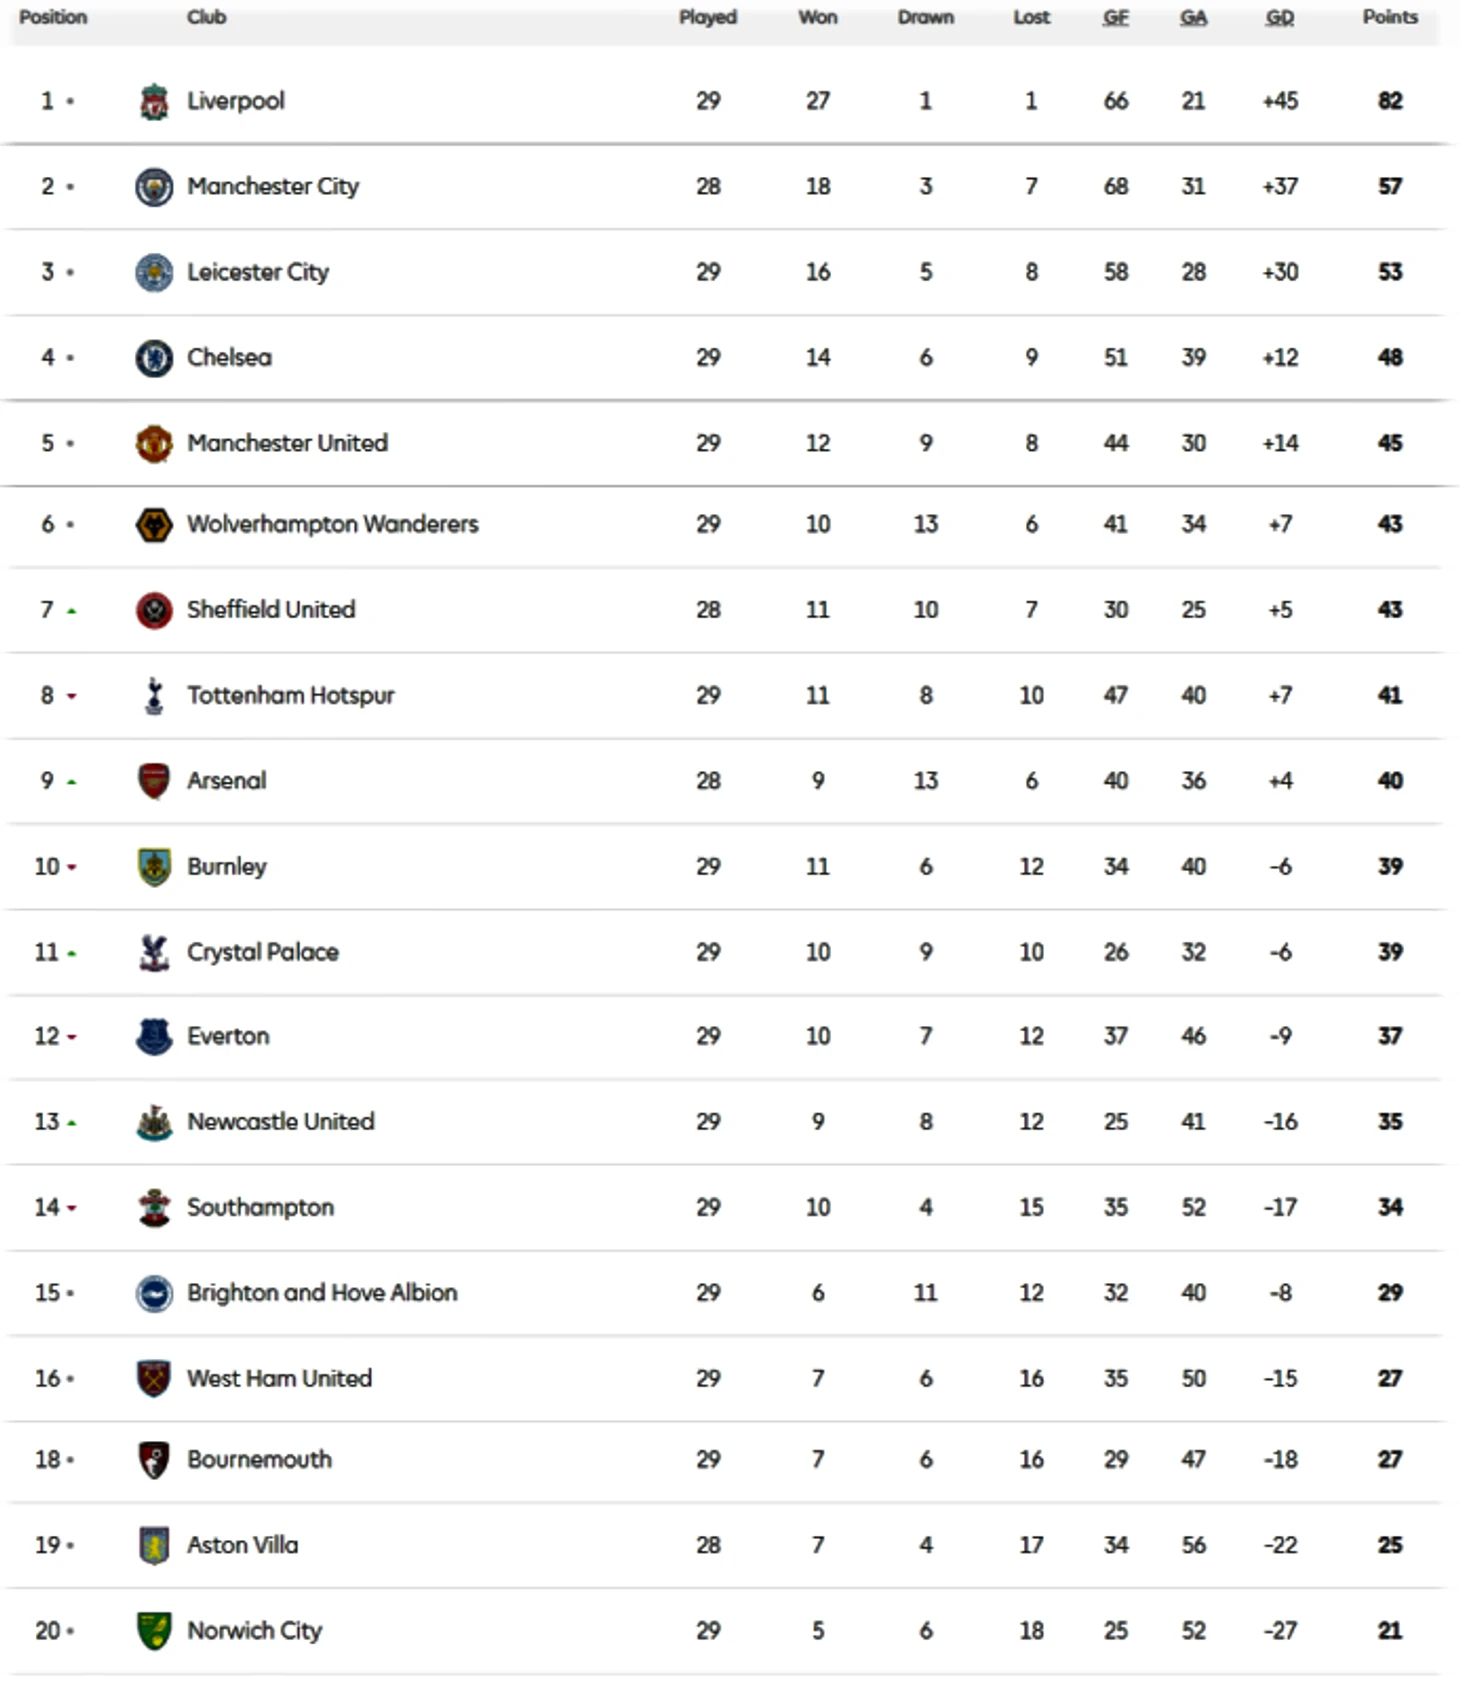Click the GA column header

pyautogui.click(x=1193, y=17)
